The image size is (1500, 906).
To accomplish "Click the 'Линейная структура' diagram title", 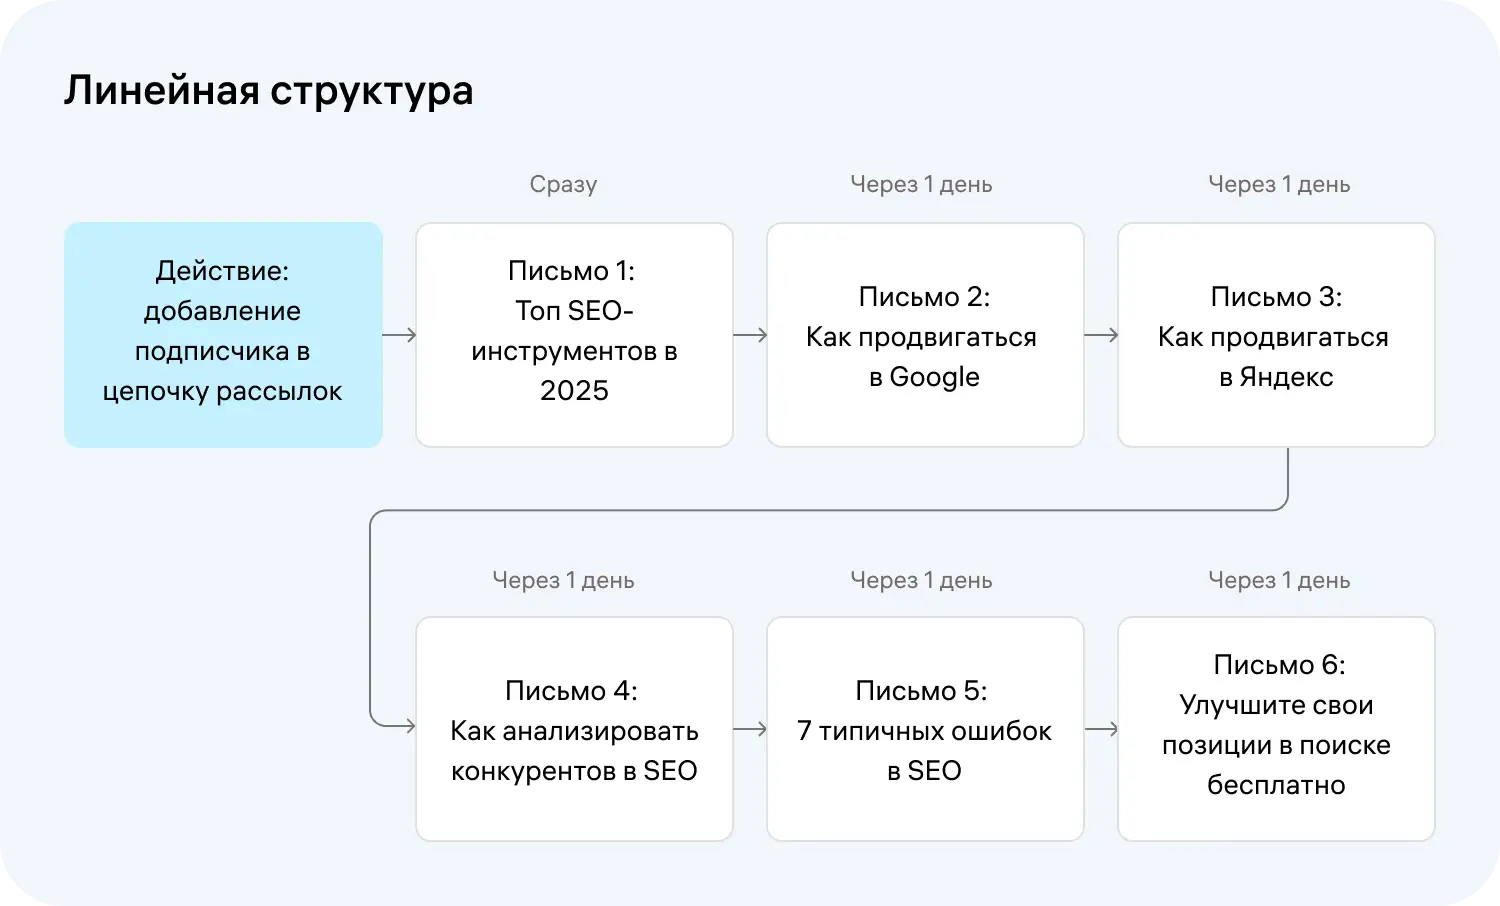I will (x=268, y=90).
